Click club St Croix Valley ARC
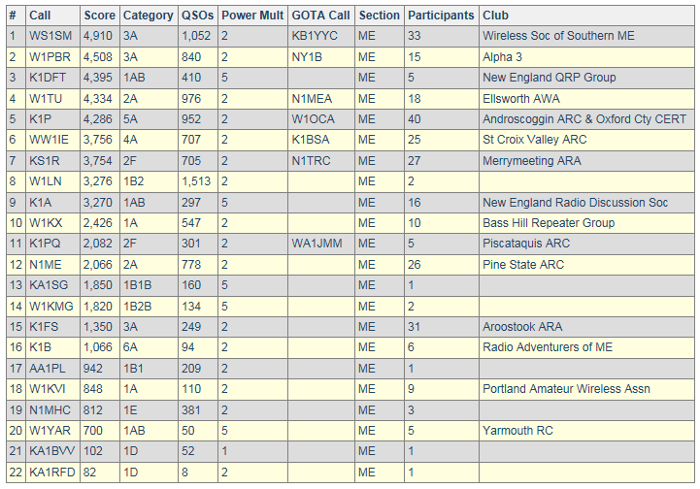This screenshot has width=700, height=489. point(534,140)
